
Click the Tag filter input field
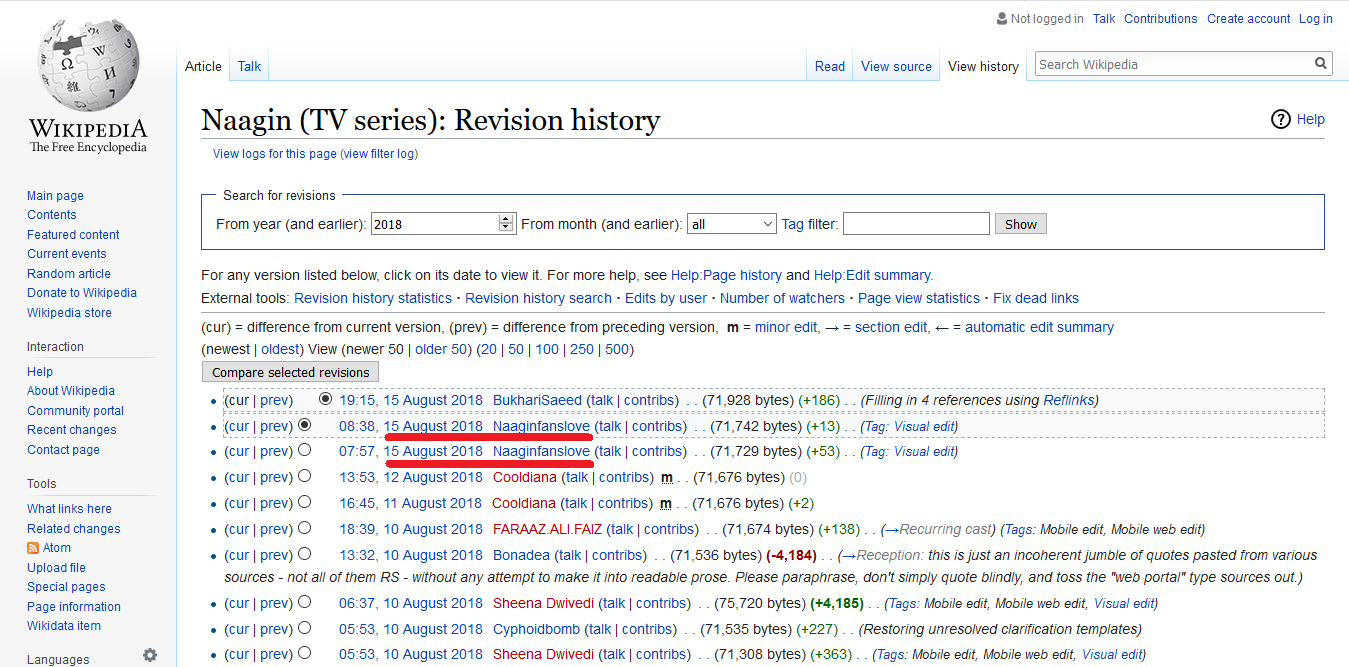916,224
